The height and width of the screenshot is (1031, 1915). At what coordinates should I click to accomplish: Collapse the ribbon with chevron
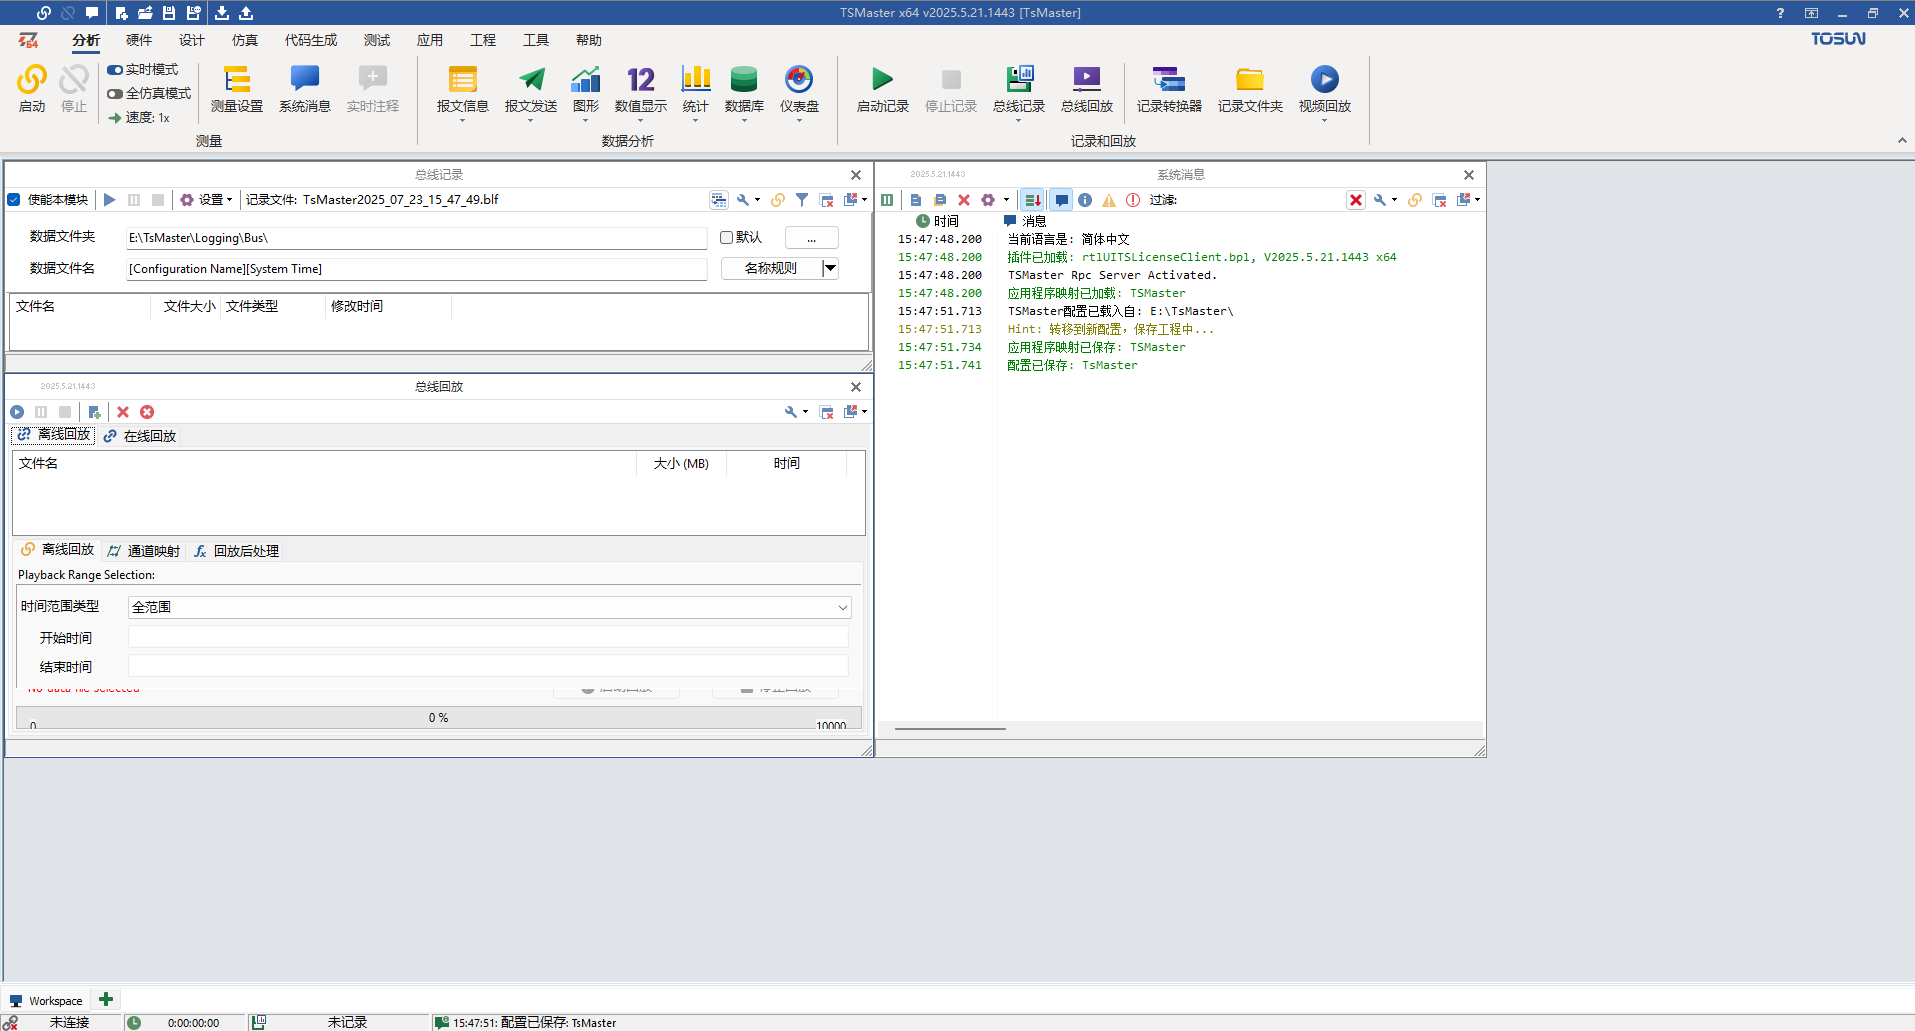tap(1902, 141)
